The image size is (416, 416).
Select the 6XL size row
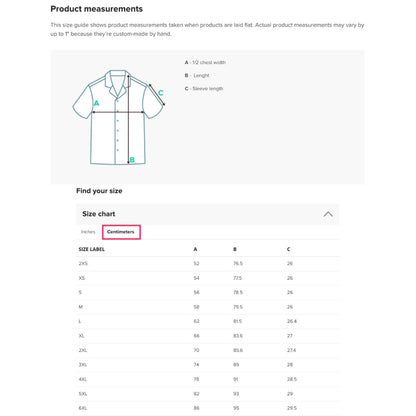(x=207, y=408)
